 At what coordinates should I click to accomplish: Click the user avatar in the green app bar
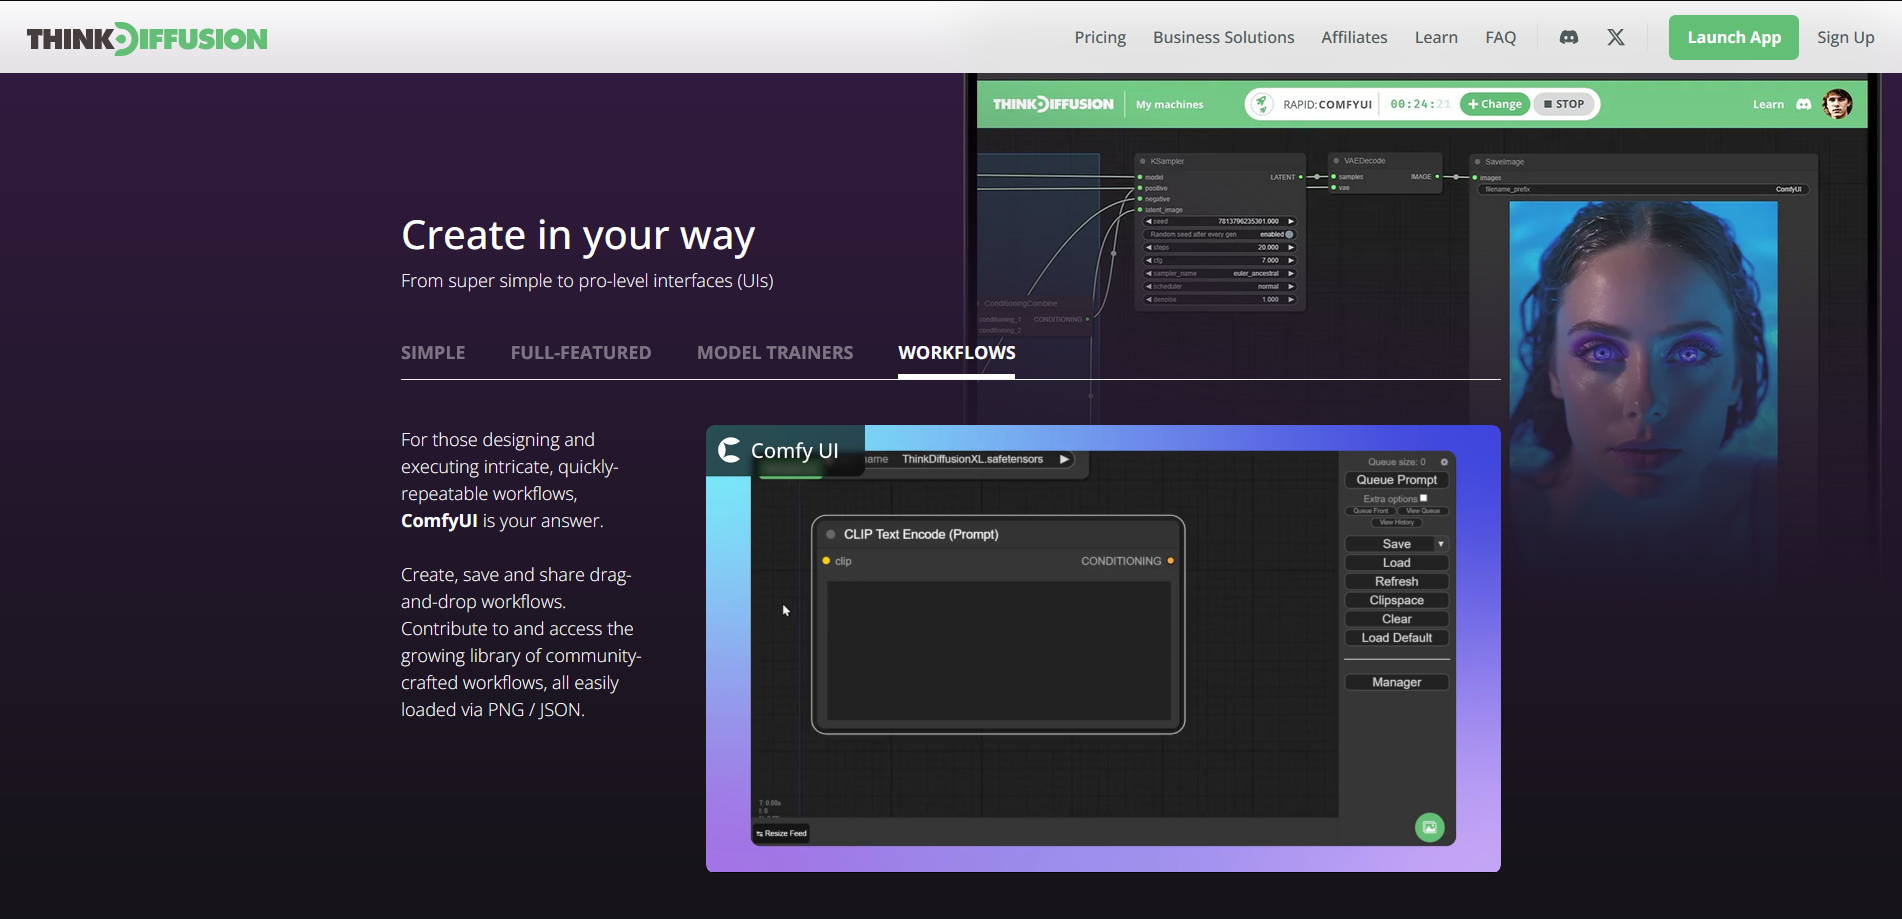(x=1837, y=104)
